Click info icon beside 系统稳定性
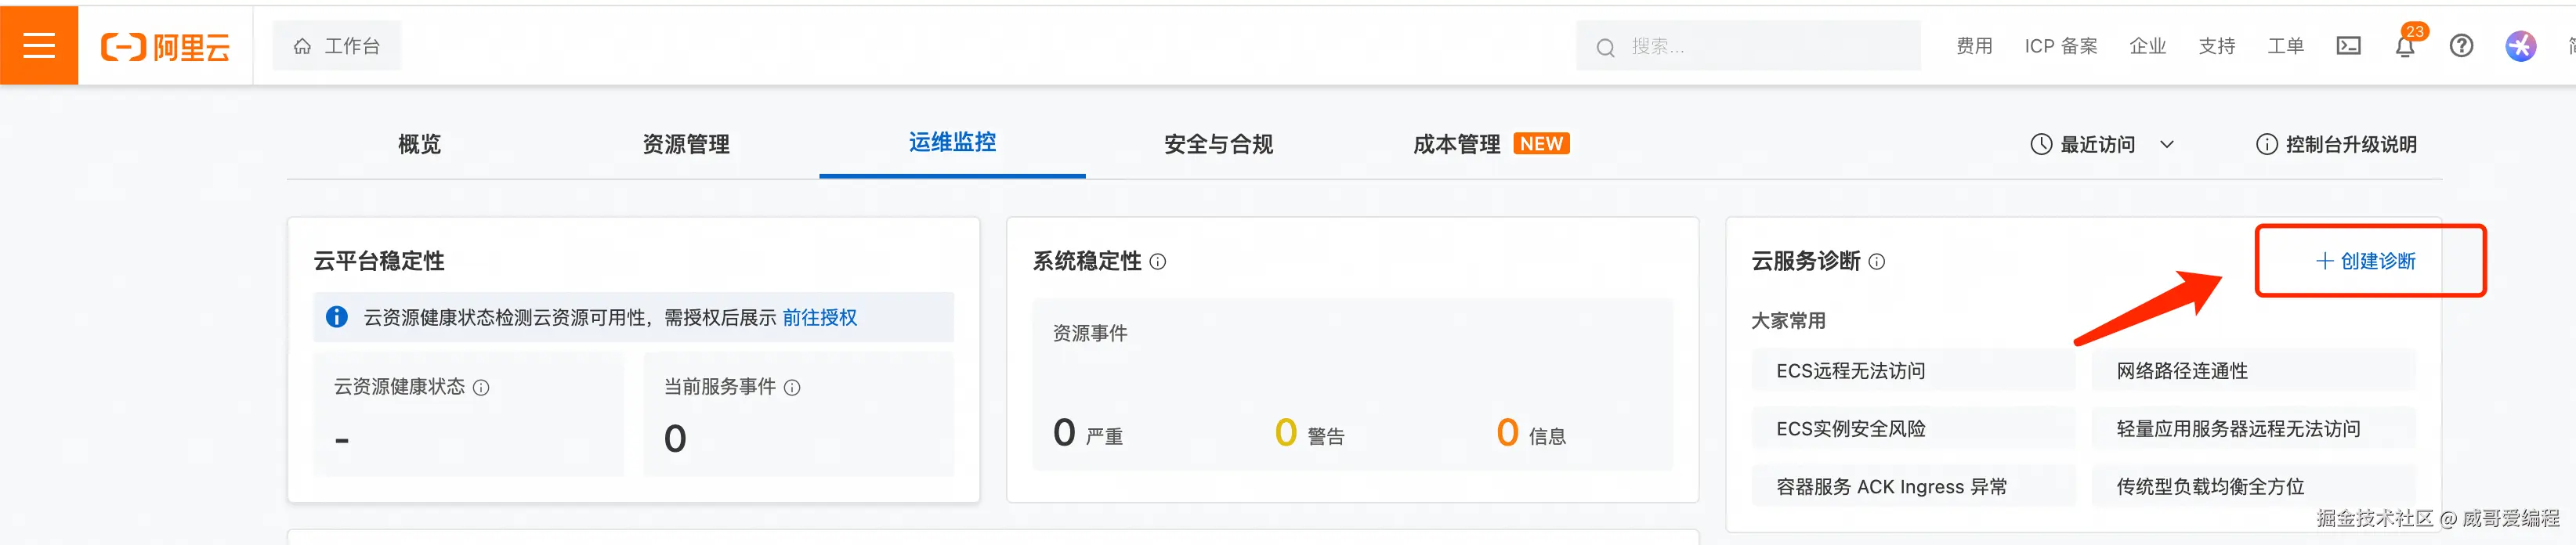This screenshot has width=2576, height=545. coord(1158,262)
